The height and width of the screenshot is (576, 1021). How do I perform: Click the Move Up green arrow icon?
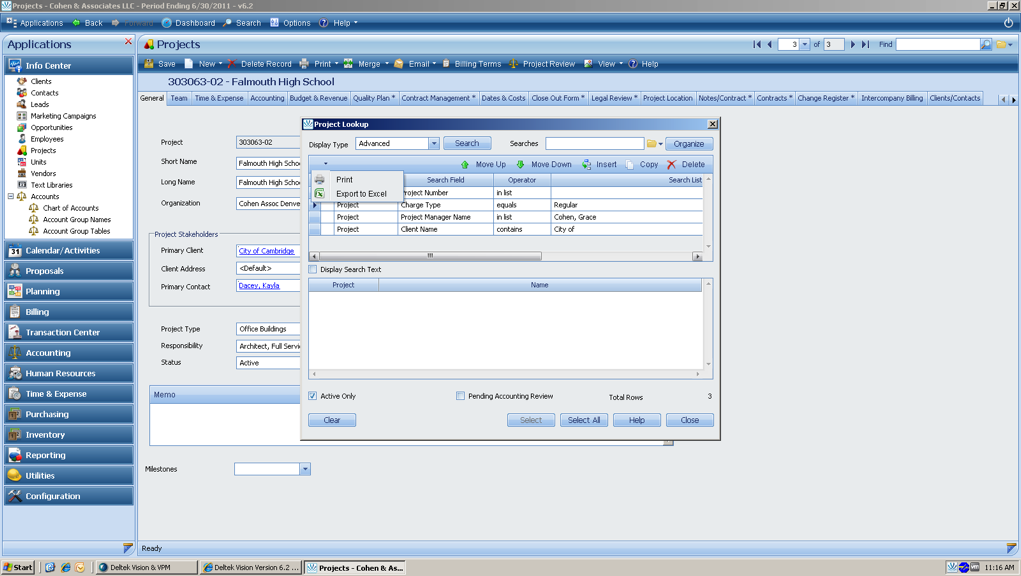465,164
